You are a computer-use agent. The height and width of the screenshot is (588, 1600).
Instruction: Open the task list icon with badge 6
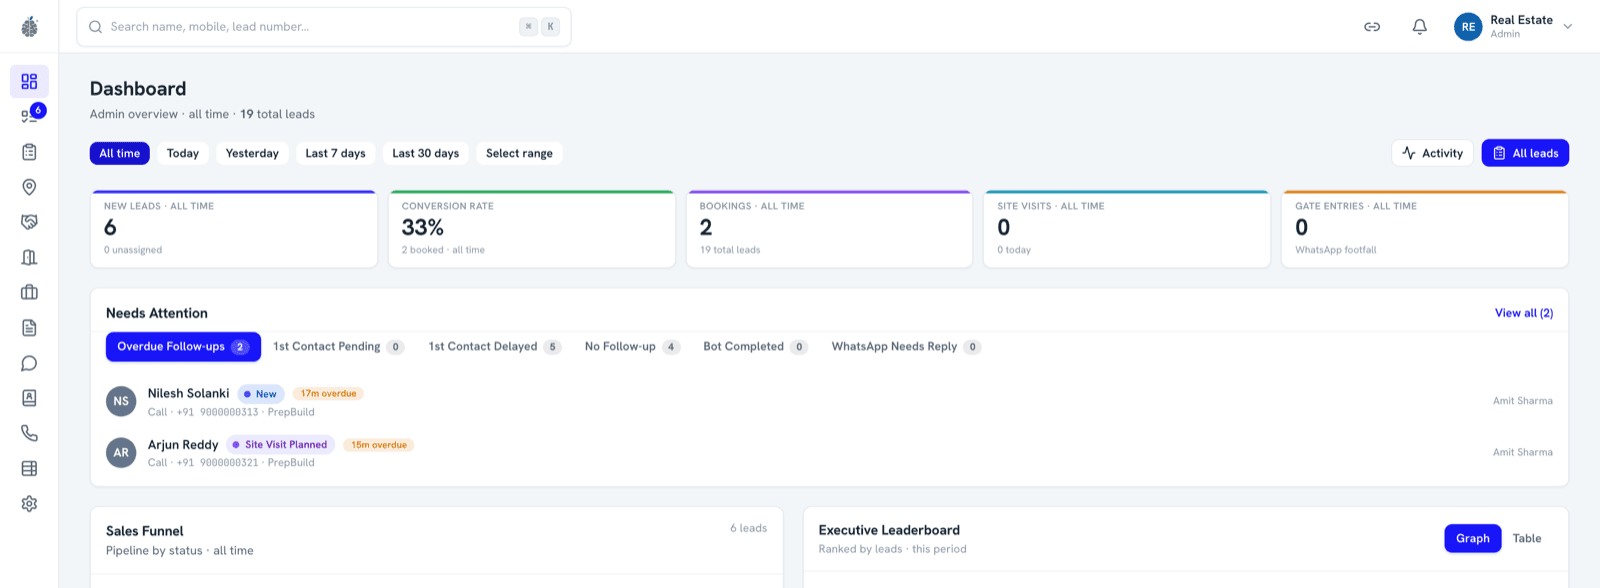point(29,116)
